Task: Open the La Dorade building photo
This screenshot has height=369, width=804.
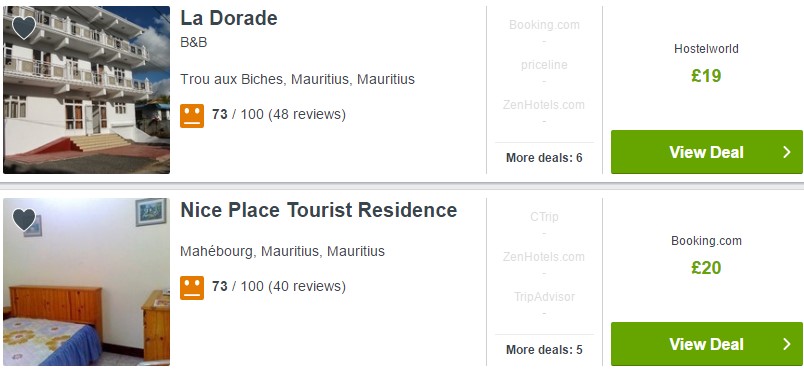Action: 86,90
